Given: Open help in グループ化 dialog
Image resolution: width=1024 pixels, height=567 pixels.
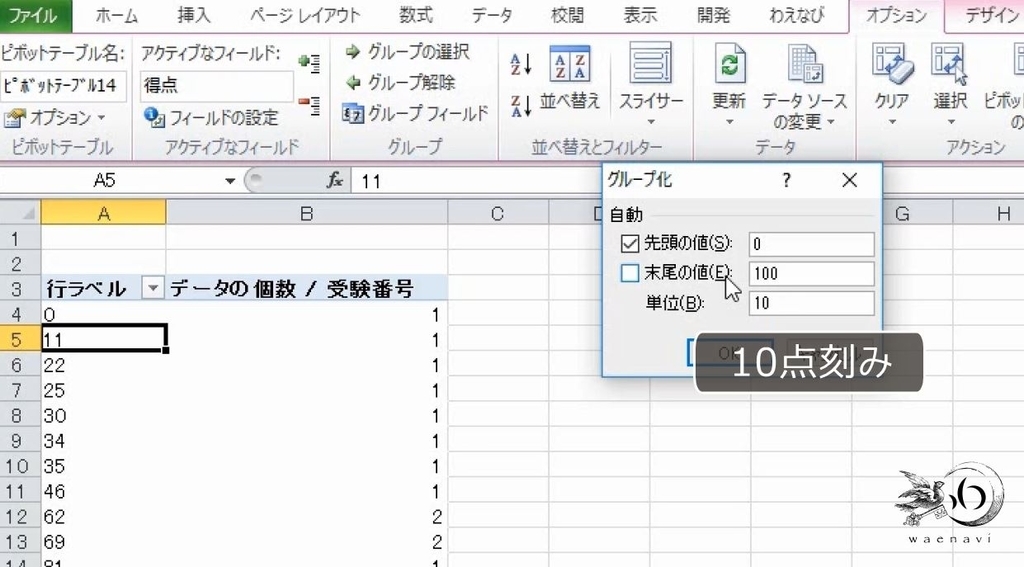Looking at the screenshot, I should pos(786,180).
